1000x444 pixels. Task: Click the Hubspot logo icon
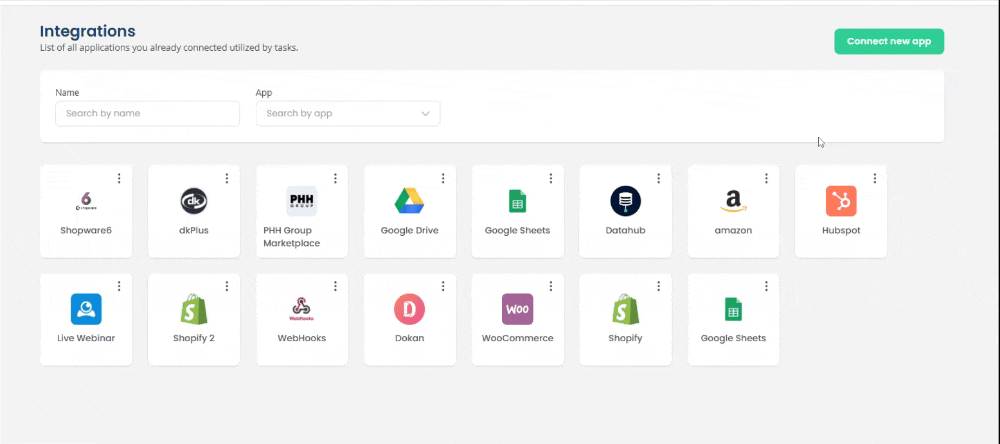click(x=841, y=201)
